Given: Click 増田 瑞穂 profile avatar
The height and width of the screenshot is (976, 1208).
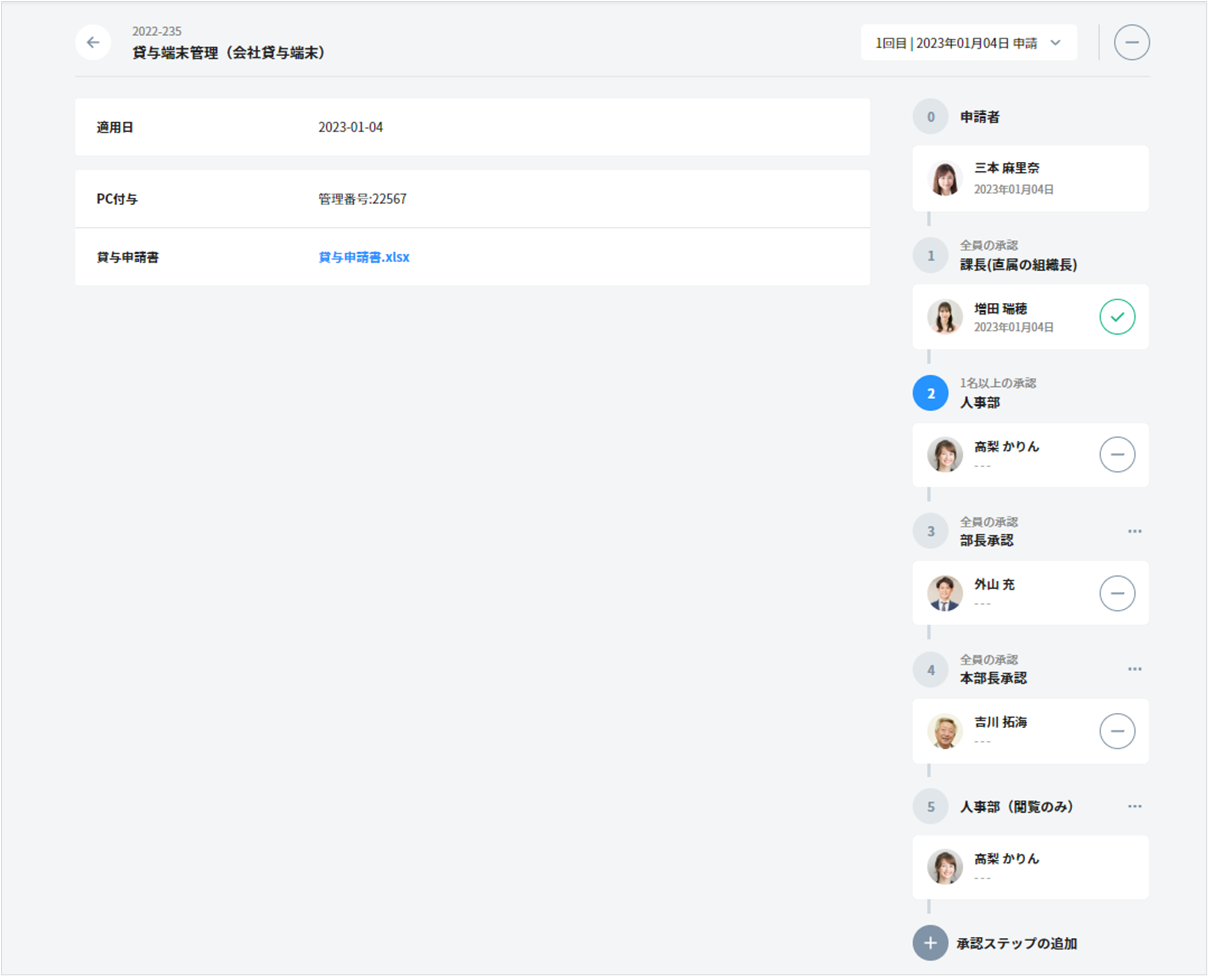Looking at the screenshot, I should tap(944, 317).
